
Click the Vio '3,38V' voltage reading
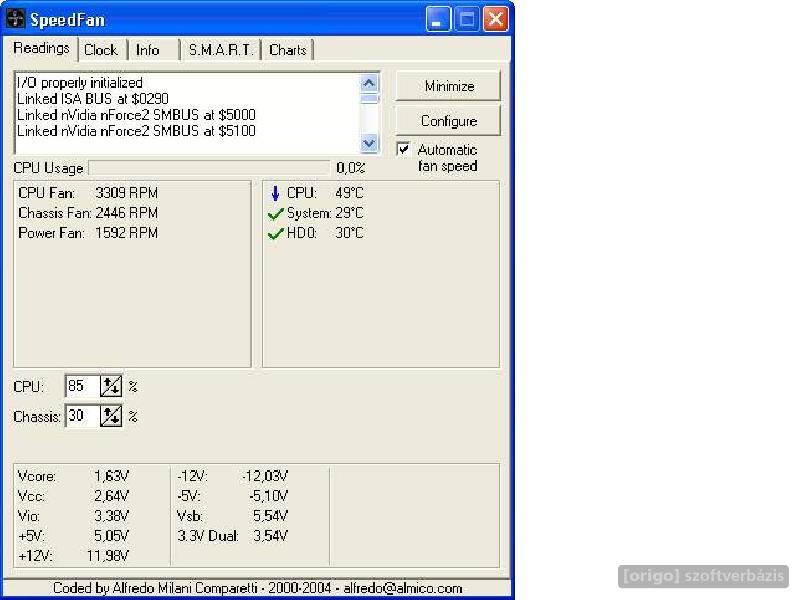112,516
